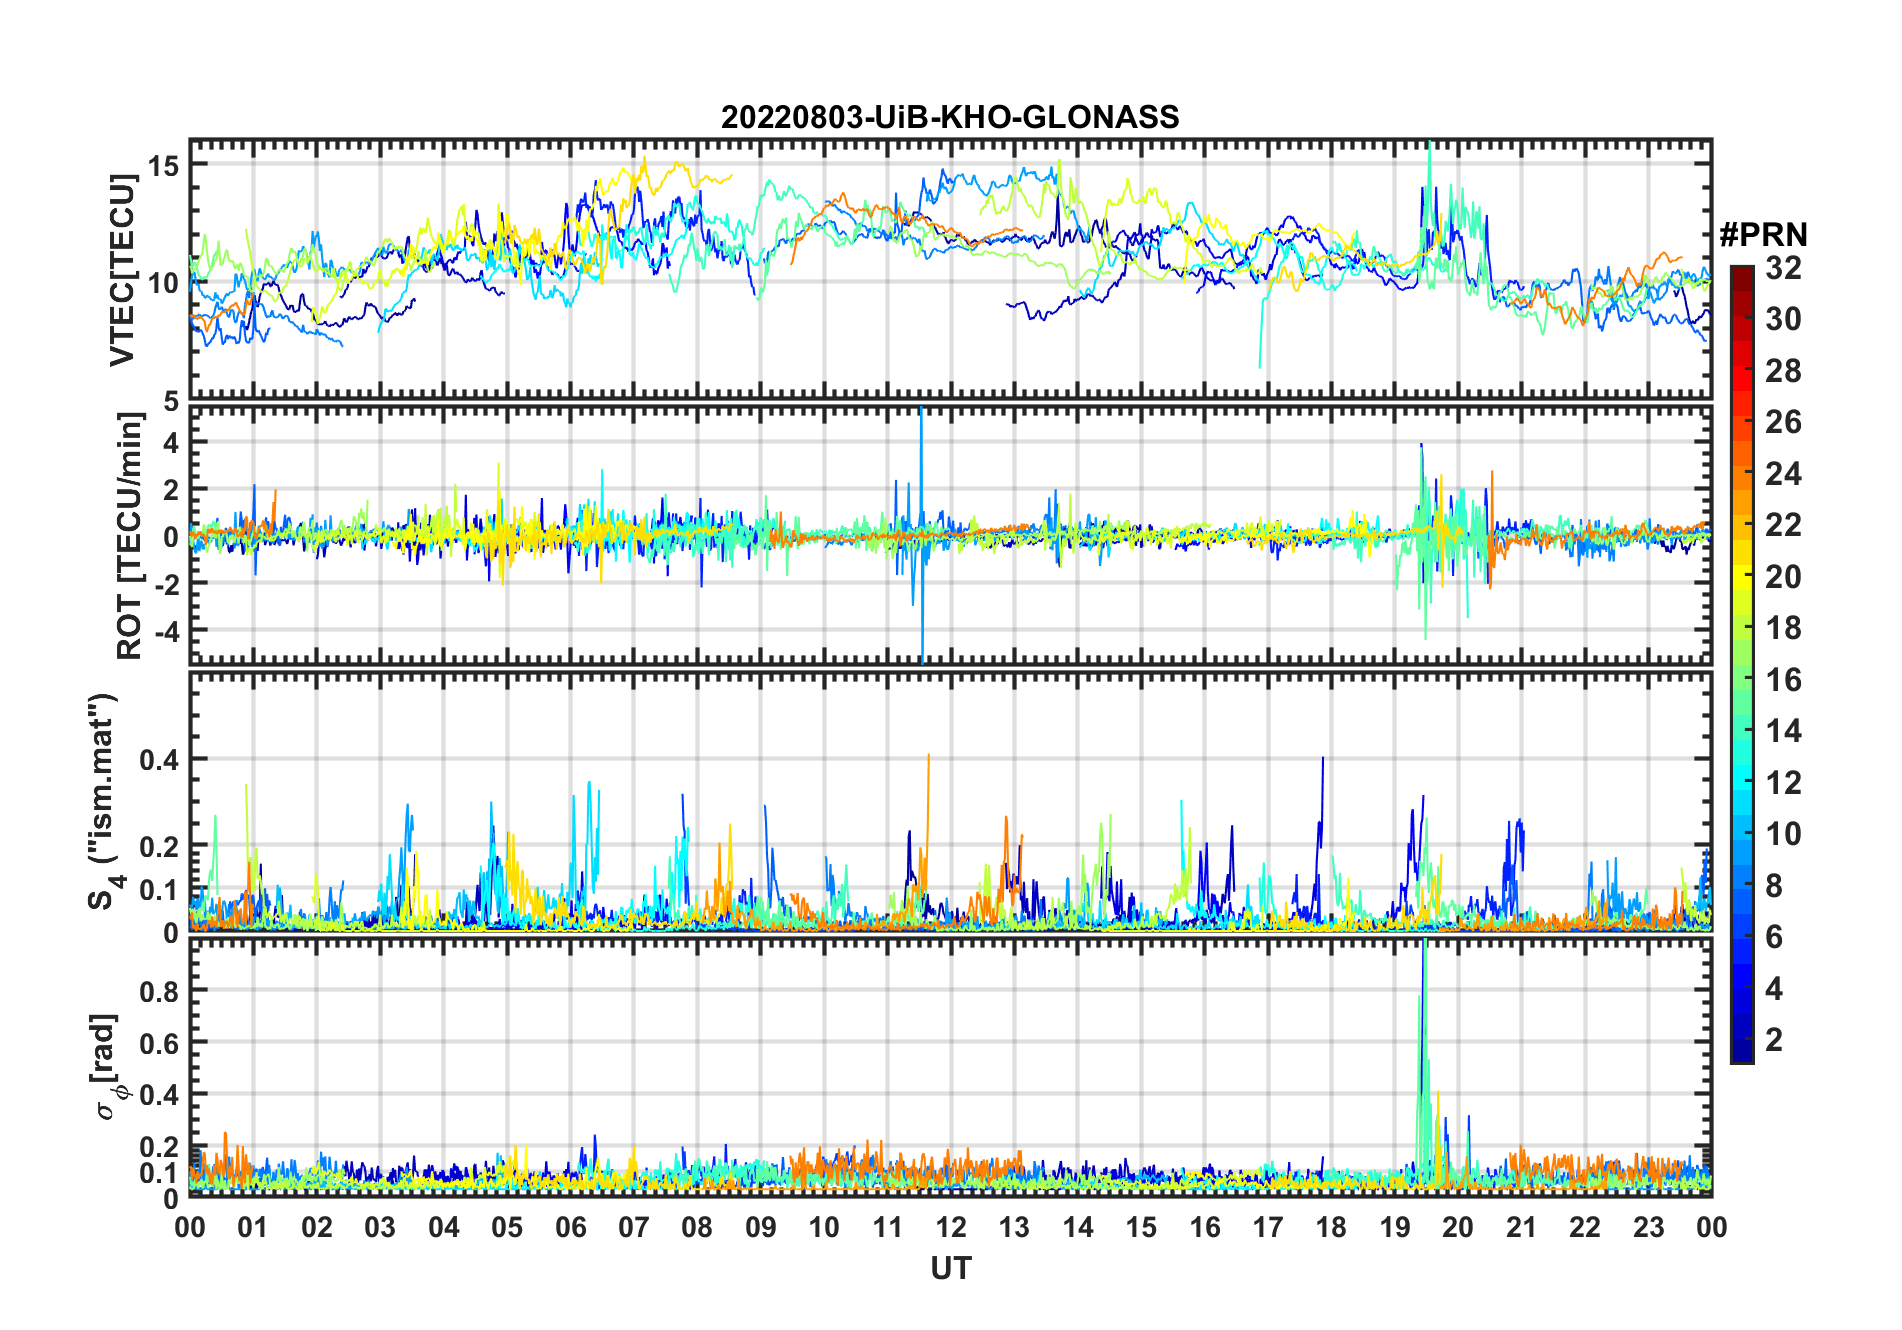Click the 15 tick on the VTEC axis
This screenshot has height=1330, width=1902.
(x=164, y=165)
